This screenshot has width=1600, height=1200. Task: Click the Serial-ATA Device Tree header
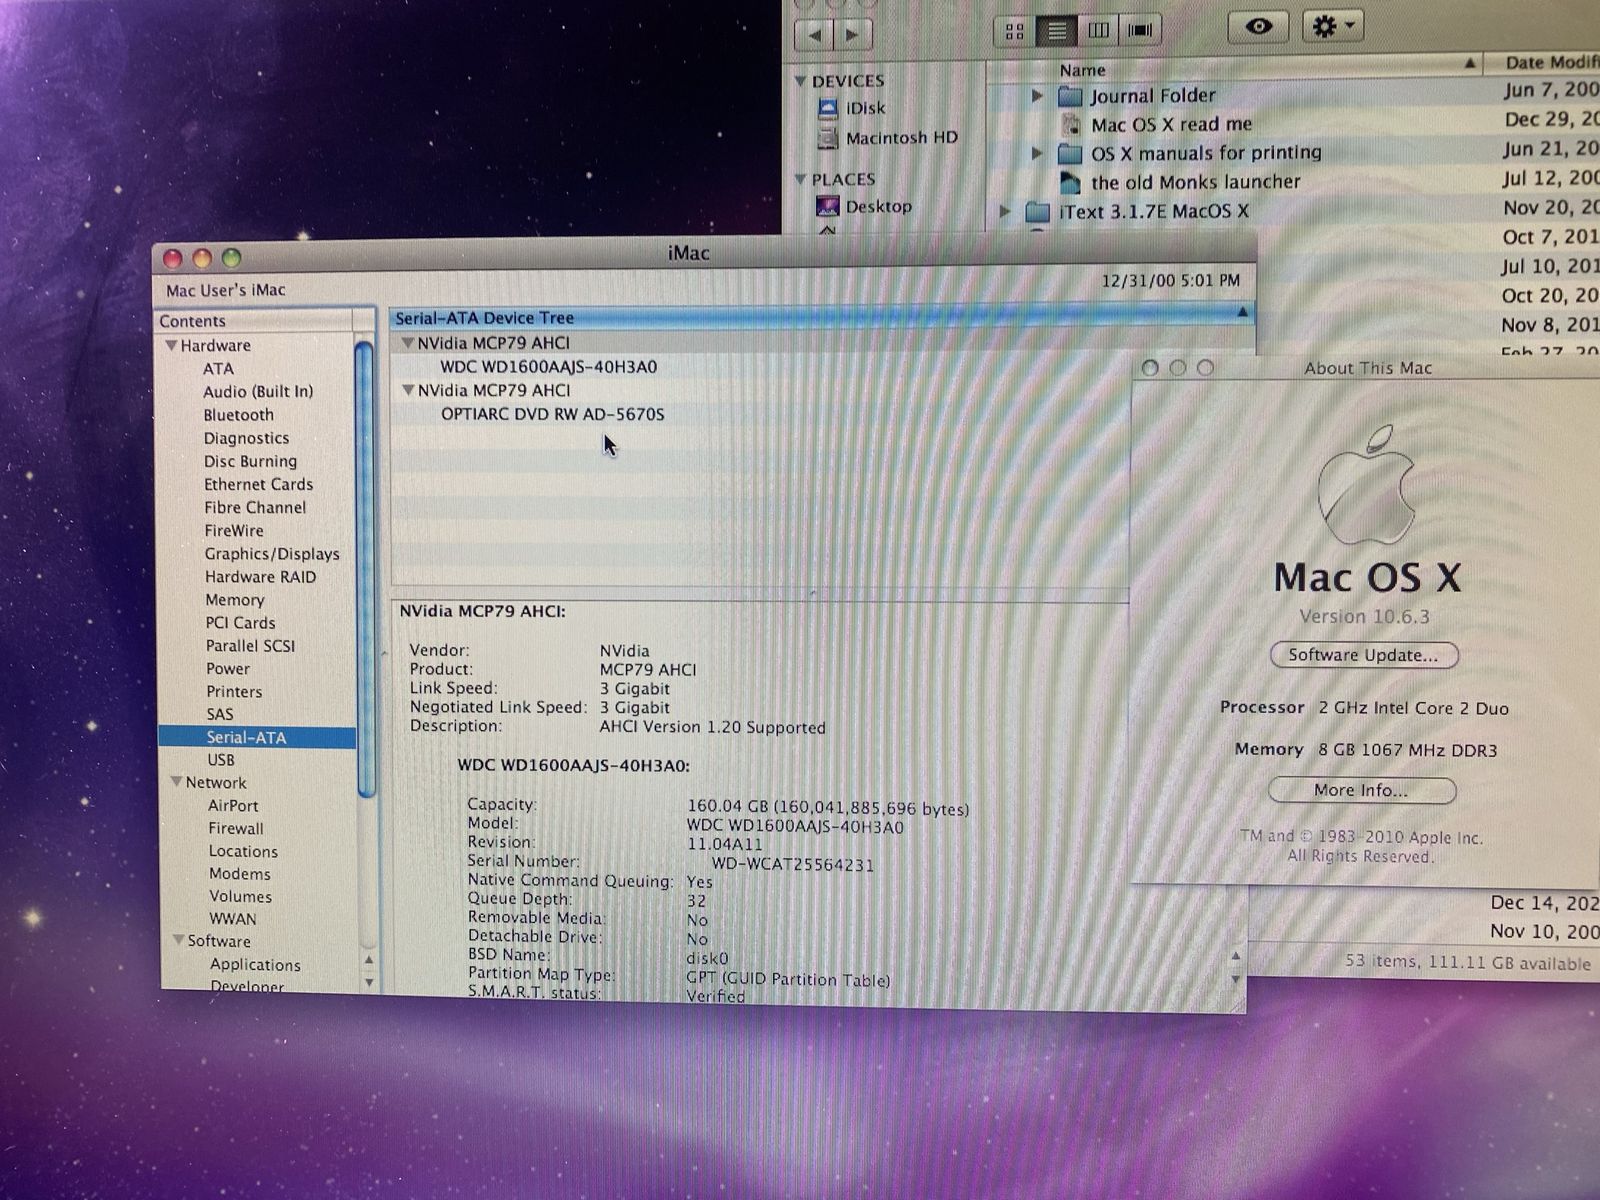(x=821, y=318)
